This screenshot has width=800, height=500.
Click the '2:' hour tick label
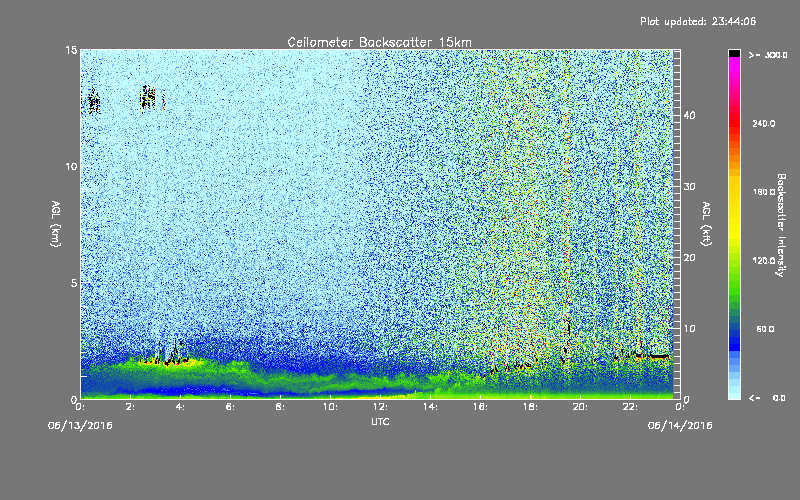click(x=131, y=407)
